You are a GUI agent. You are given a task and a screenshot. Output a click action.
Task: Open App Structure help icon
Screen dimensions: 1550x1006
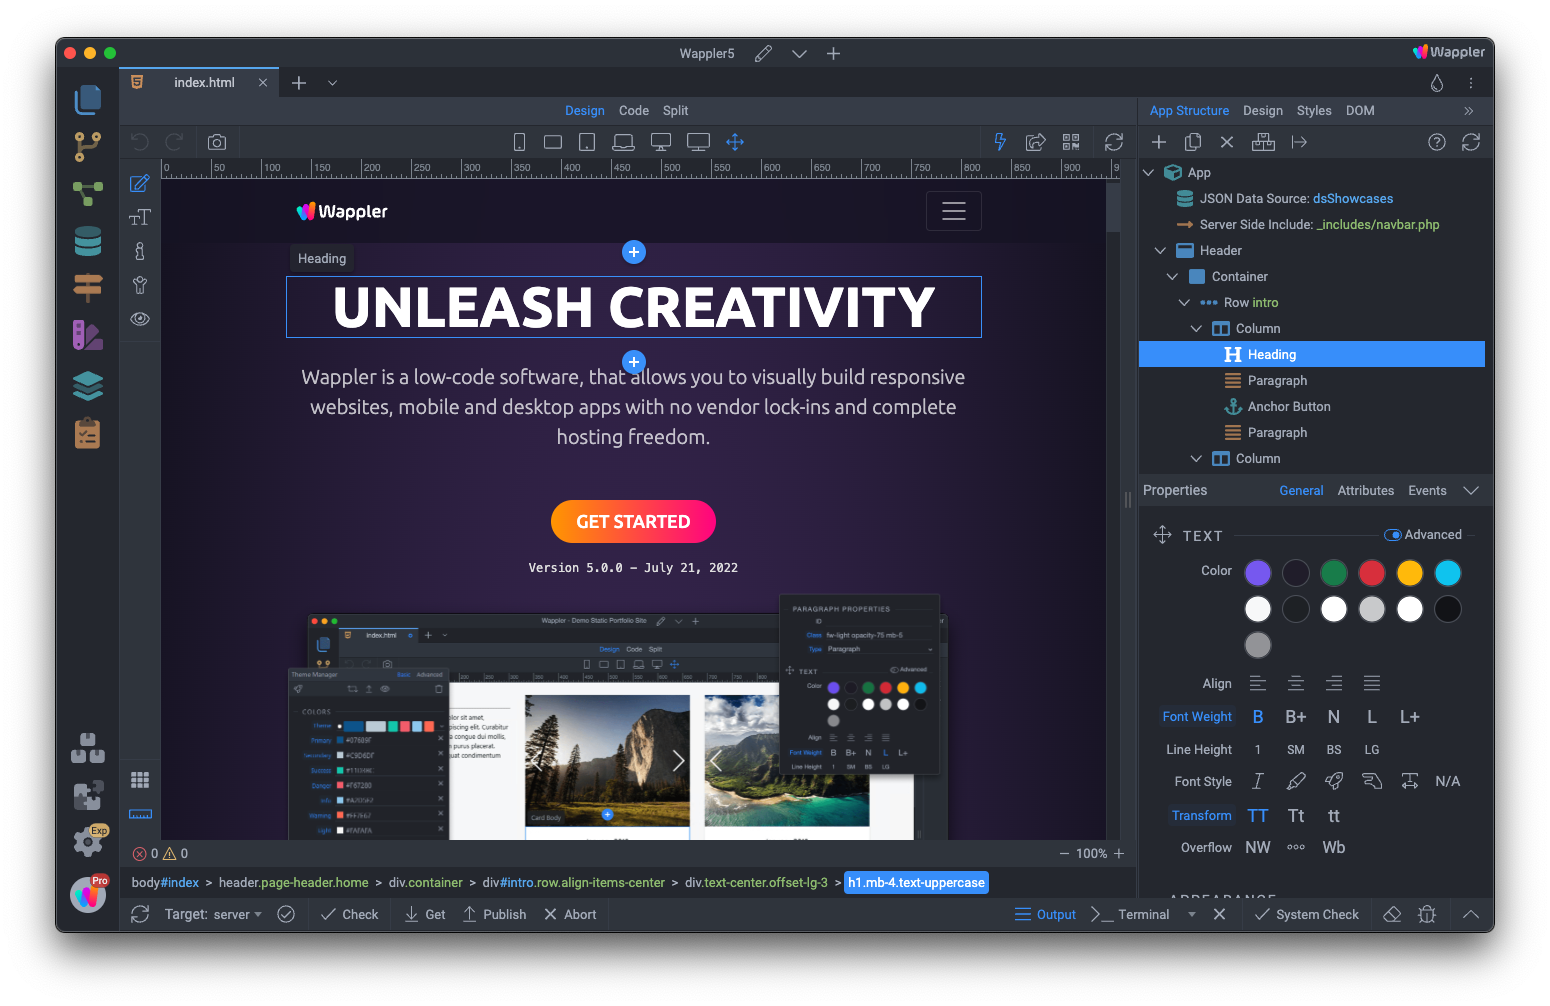(1437, 142)
